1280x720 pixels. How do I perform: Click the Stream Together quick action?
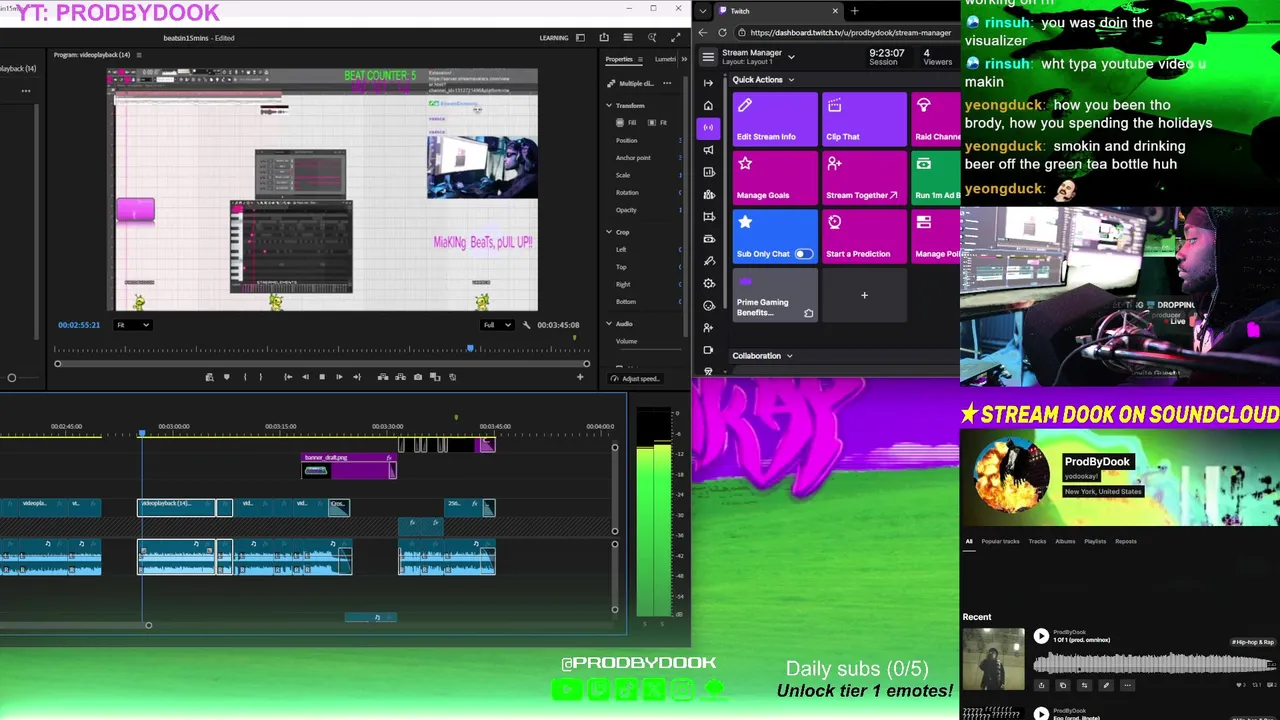(x=864, y=178)
